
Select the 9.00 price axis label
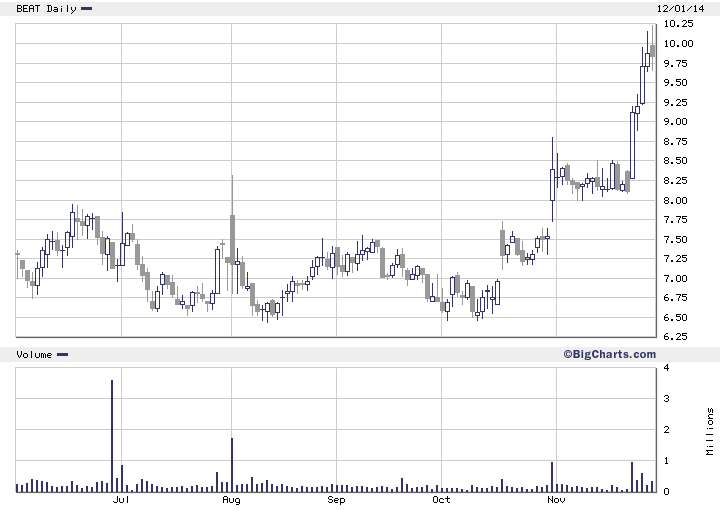point(675,122)
